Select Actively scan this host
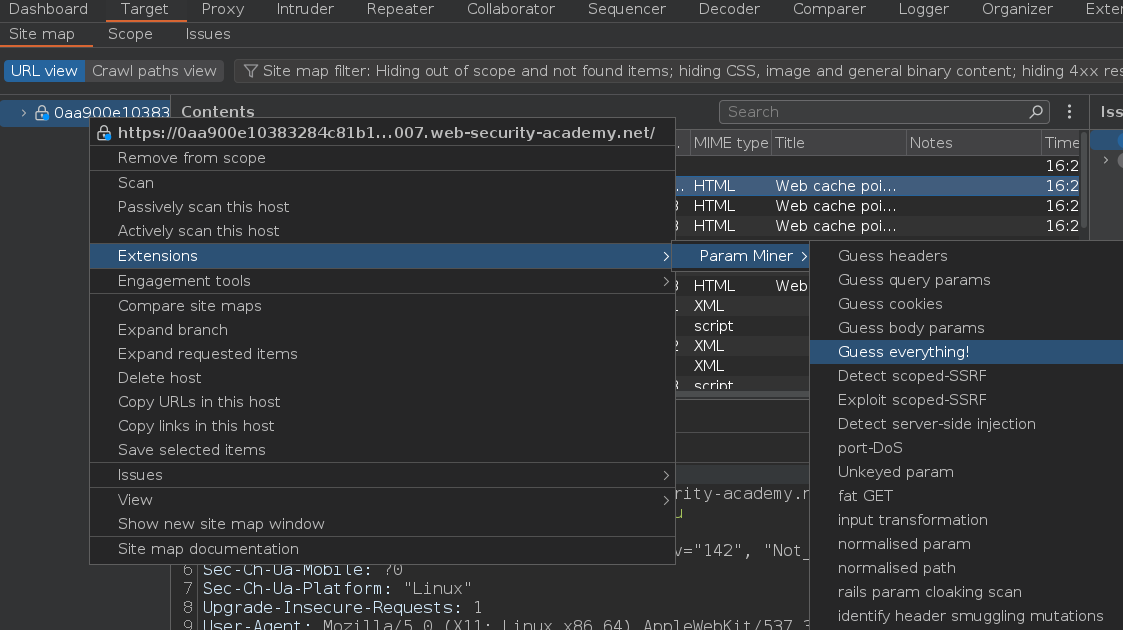This screenshot has height=630, width=1123. tap(198, 231)
